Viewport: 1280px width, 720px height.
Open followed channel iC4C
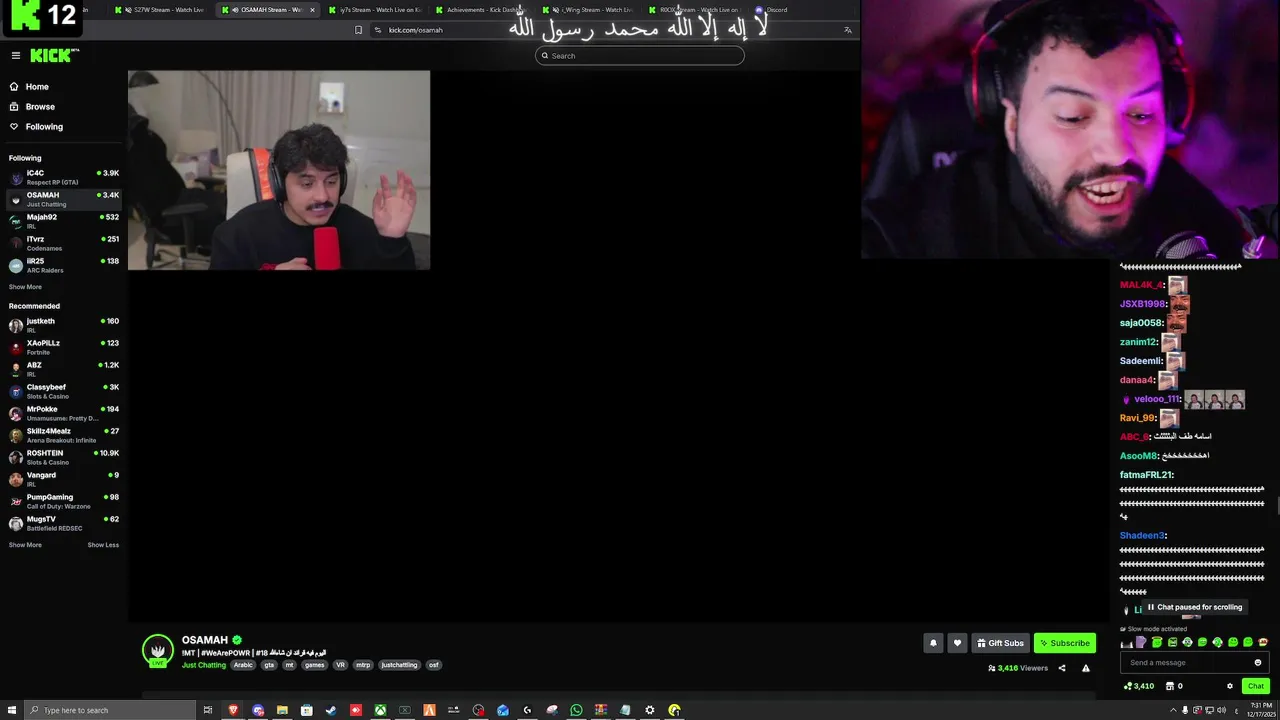(x=64, y=177)
